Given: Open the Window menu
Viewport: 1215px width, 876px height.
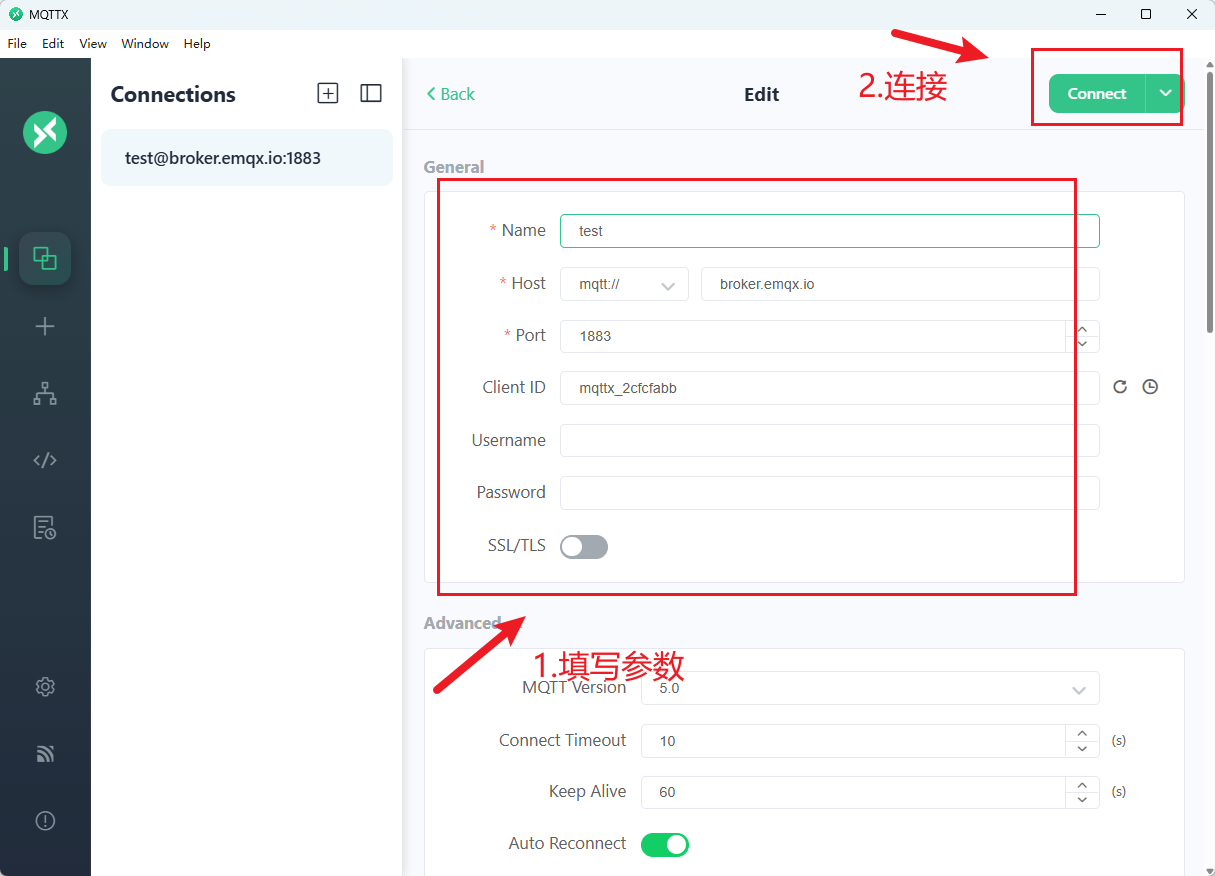Looking at the screenshot, I should click(145, 44).
